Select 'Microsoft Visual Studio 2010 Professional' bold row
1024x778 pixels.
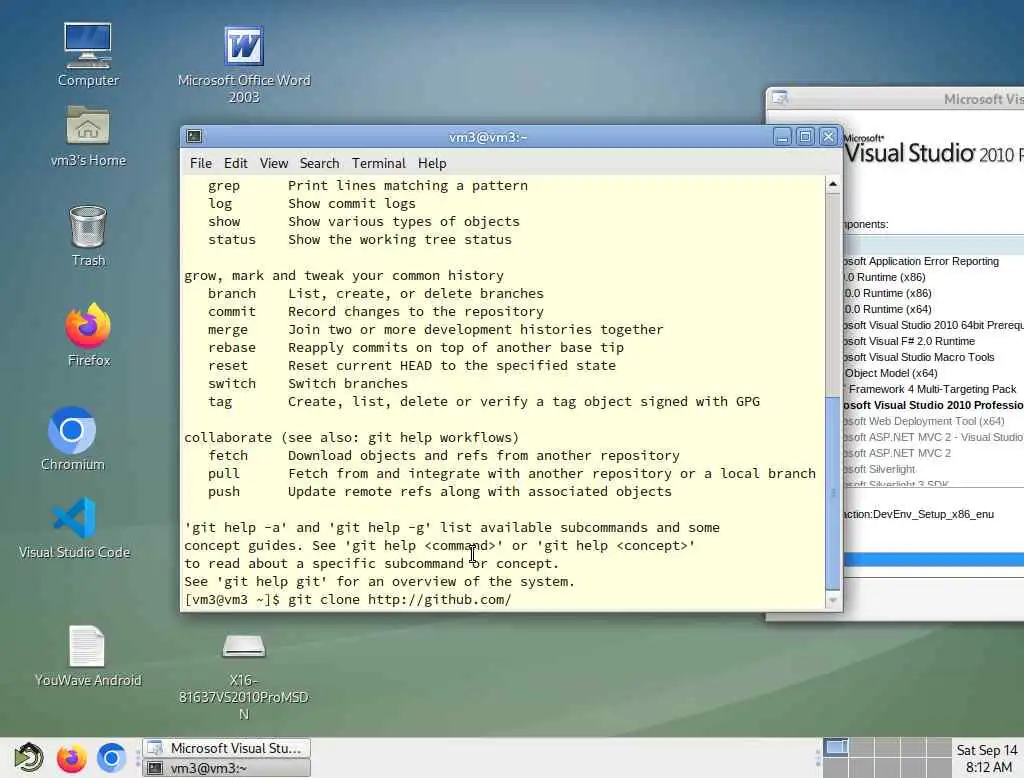pyautogui.click(x=934, y=405)
